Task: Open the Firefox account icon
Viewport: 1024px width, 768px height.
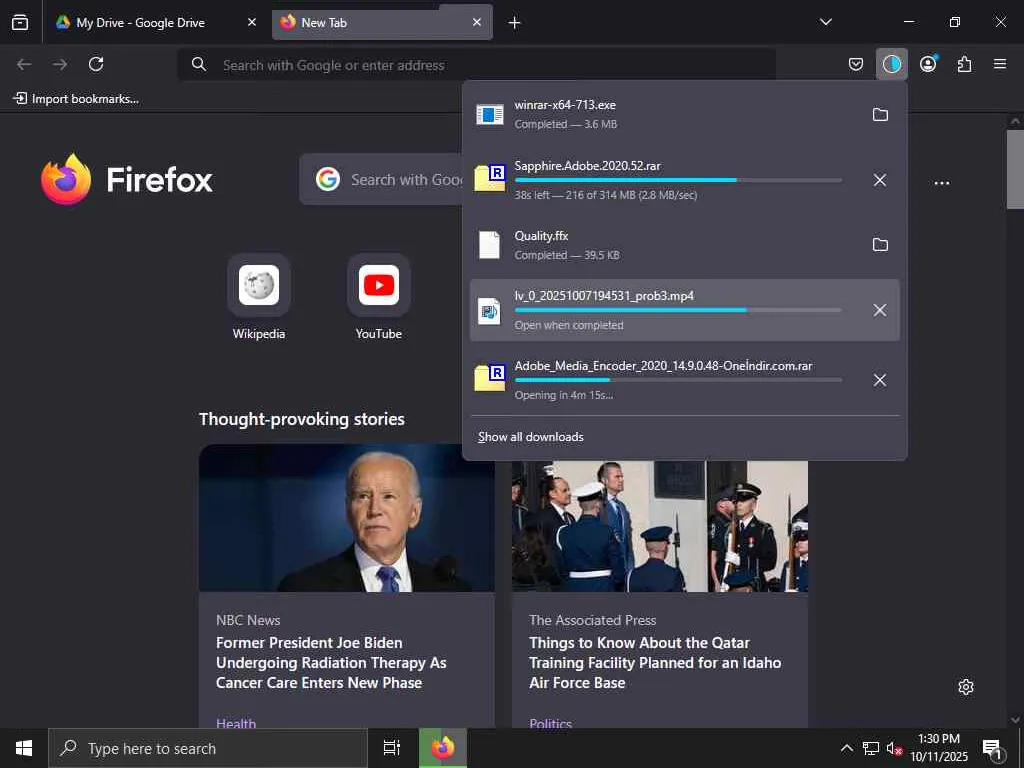Action: pos(928,64)
